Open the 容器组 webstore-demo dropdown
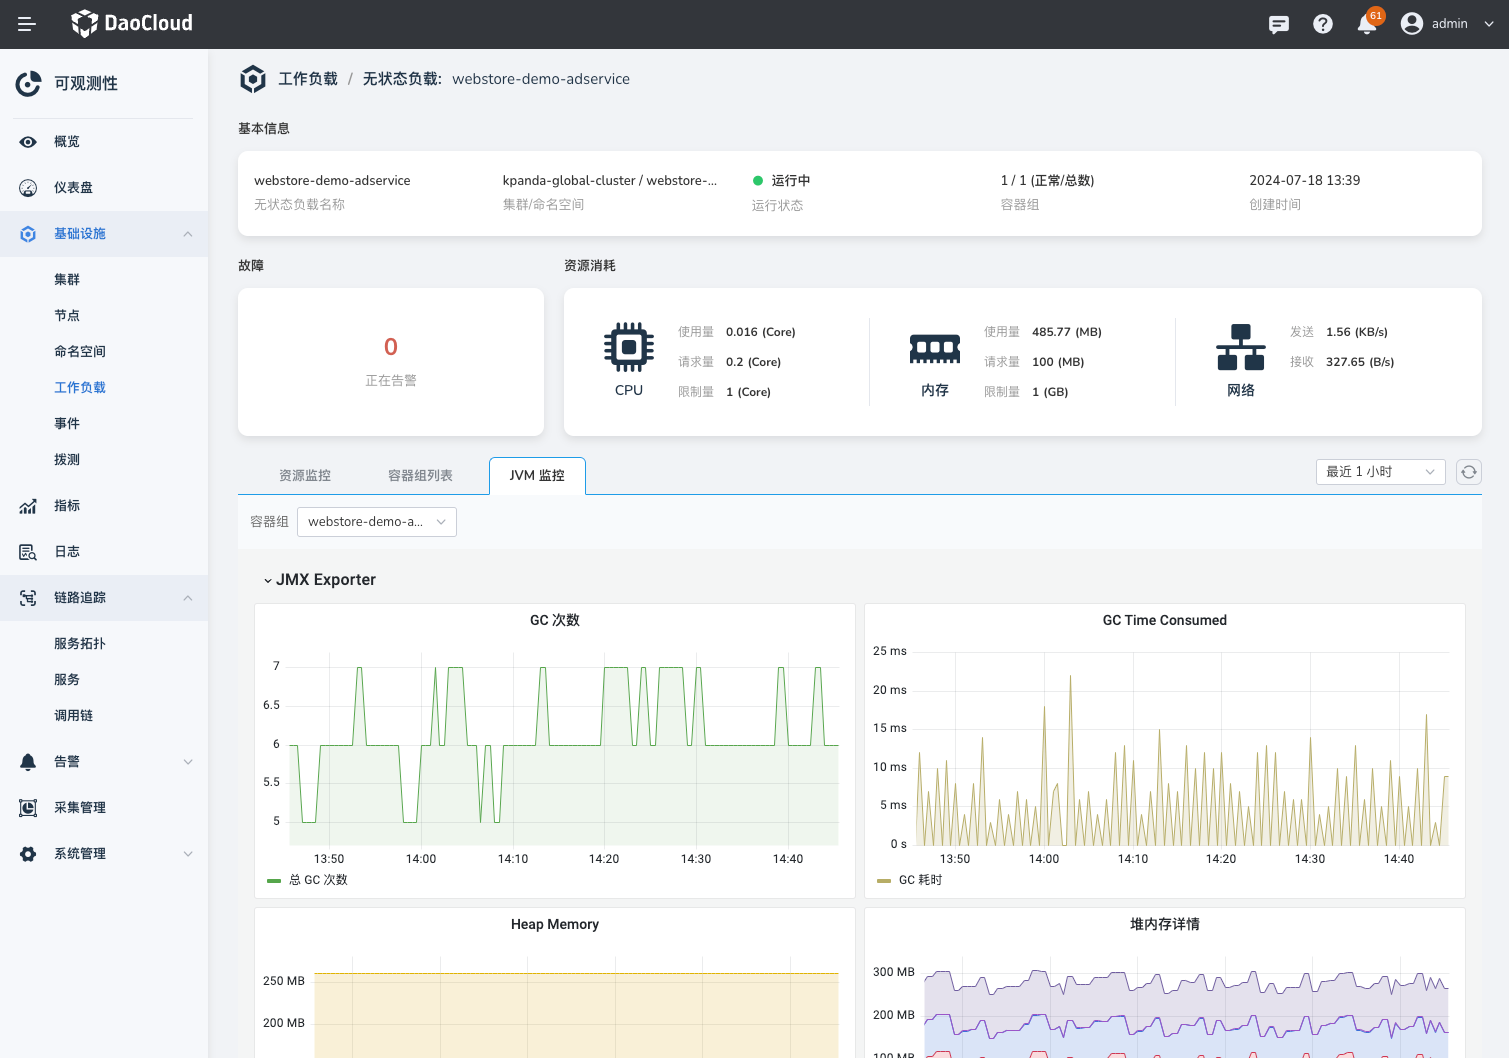Screen dimensions: 1509x1058 click(376, 522)
